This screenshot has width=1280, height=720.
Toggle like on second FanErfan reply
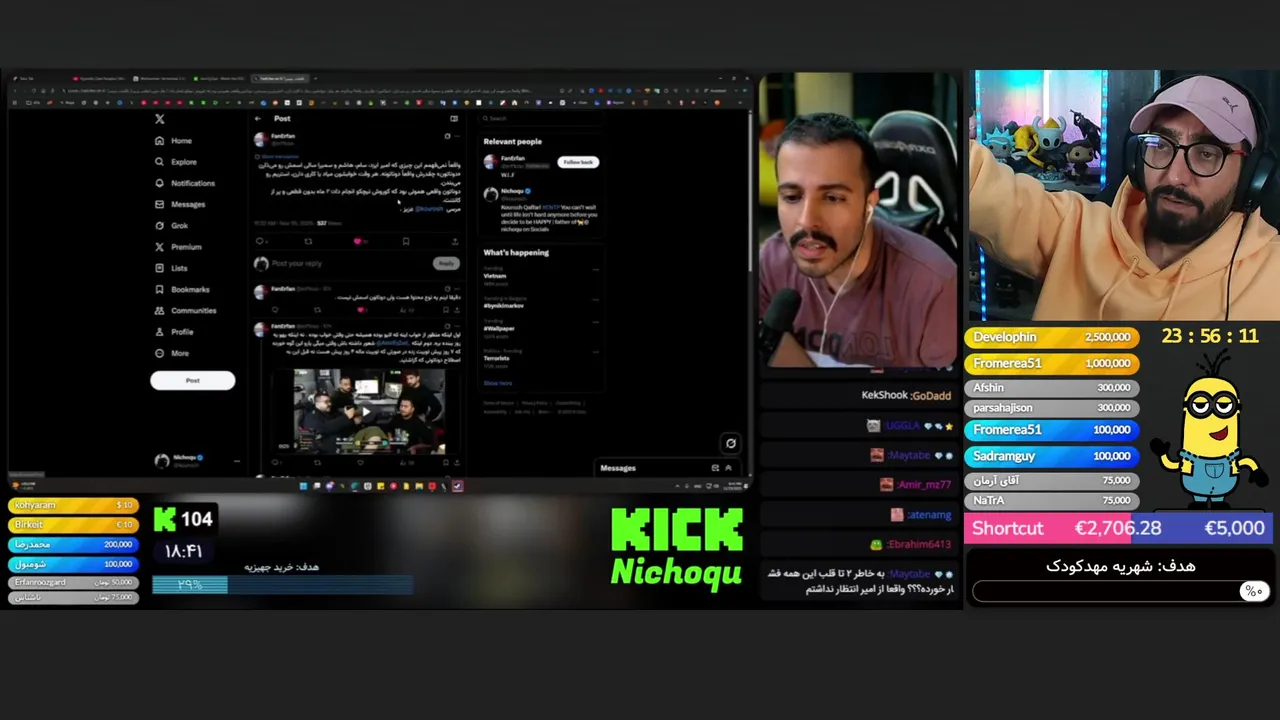359,309
